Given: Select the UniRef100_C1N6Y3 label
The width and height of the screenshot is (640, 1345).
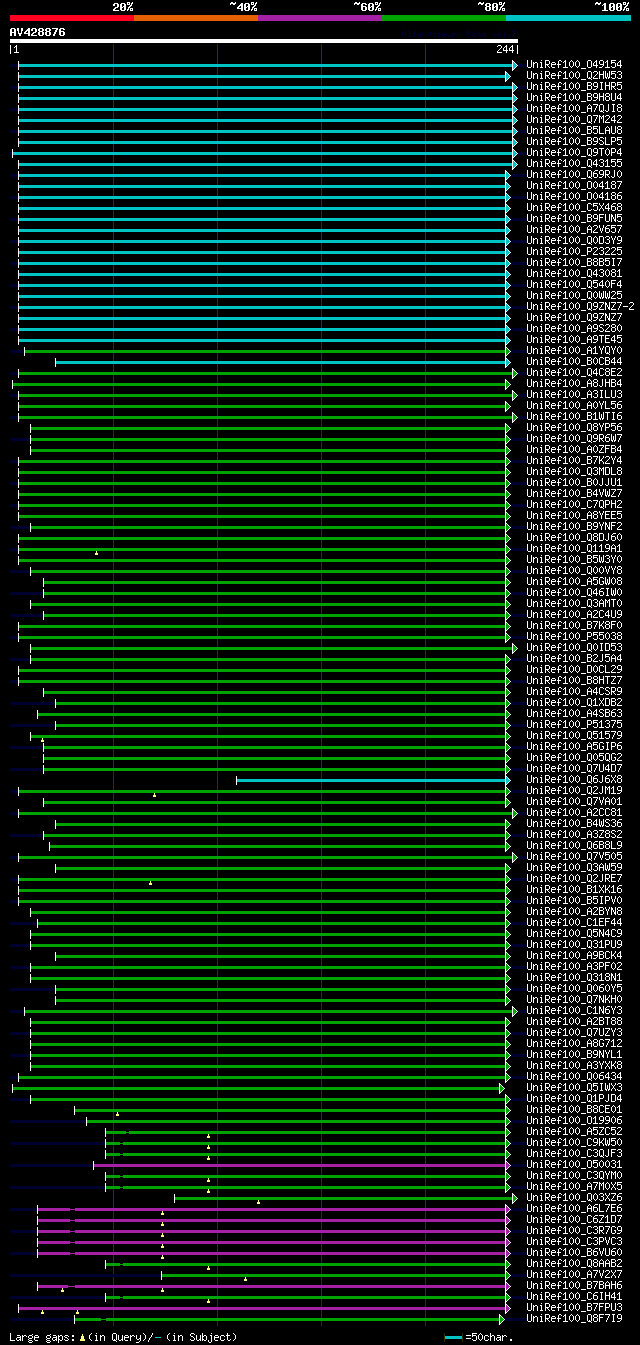Looking at the screenshot, I should (x=574, y=1011).
